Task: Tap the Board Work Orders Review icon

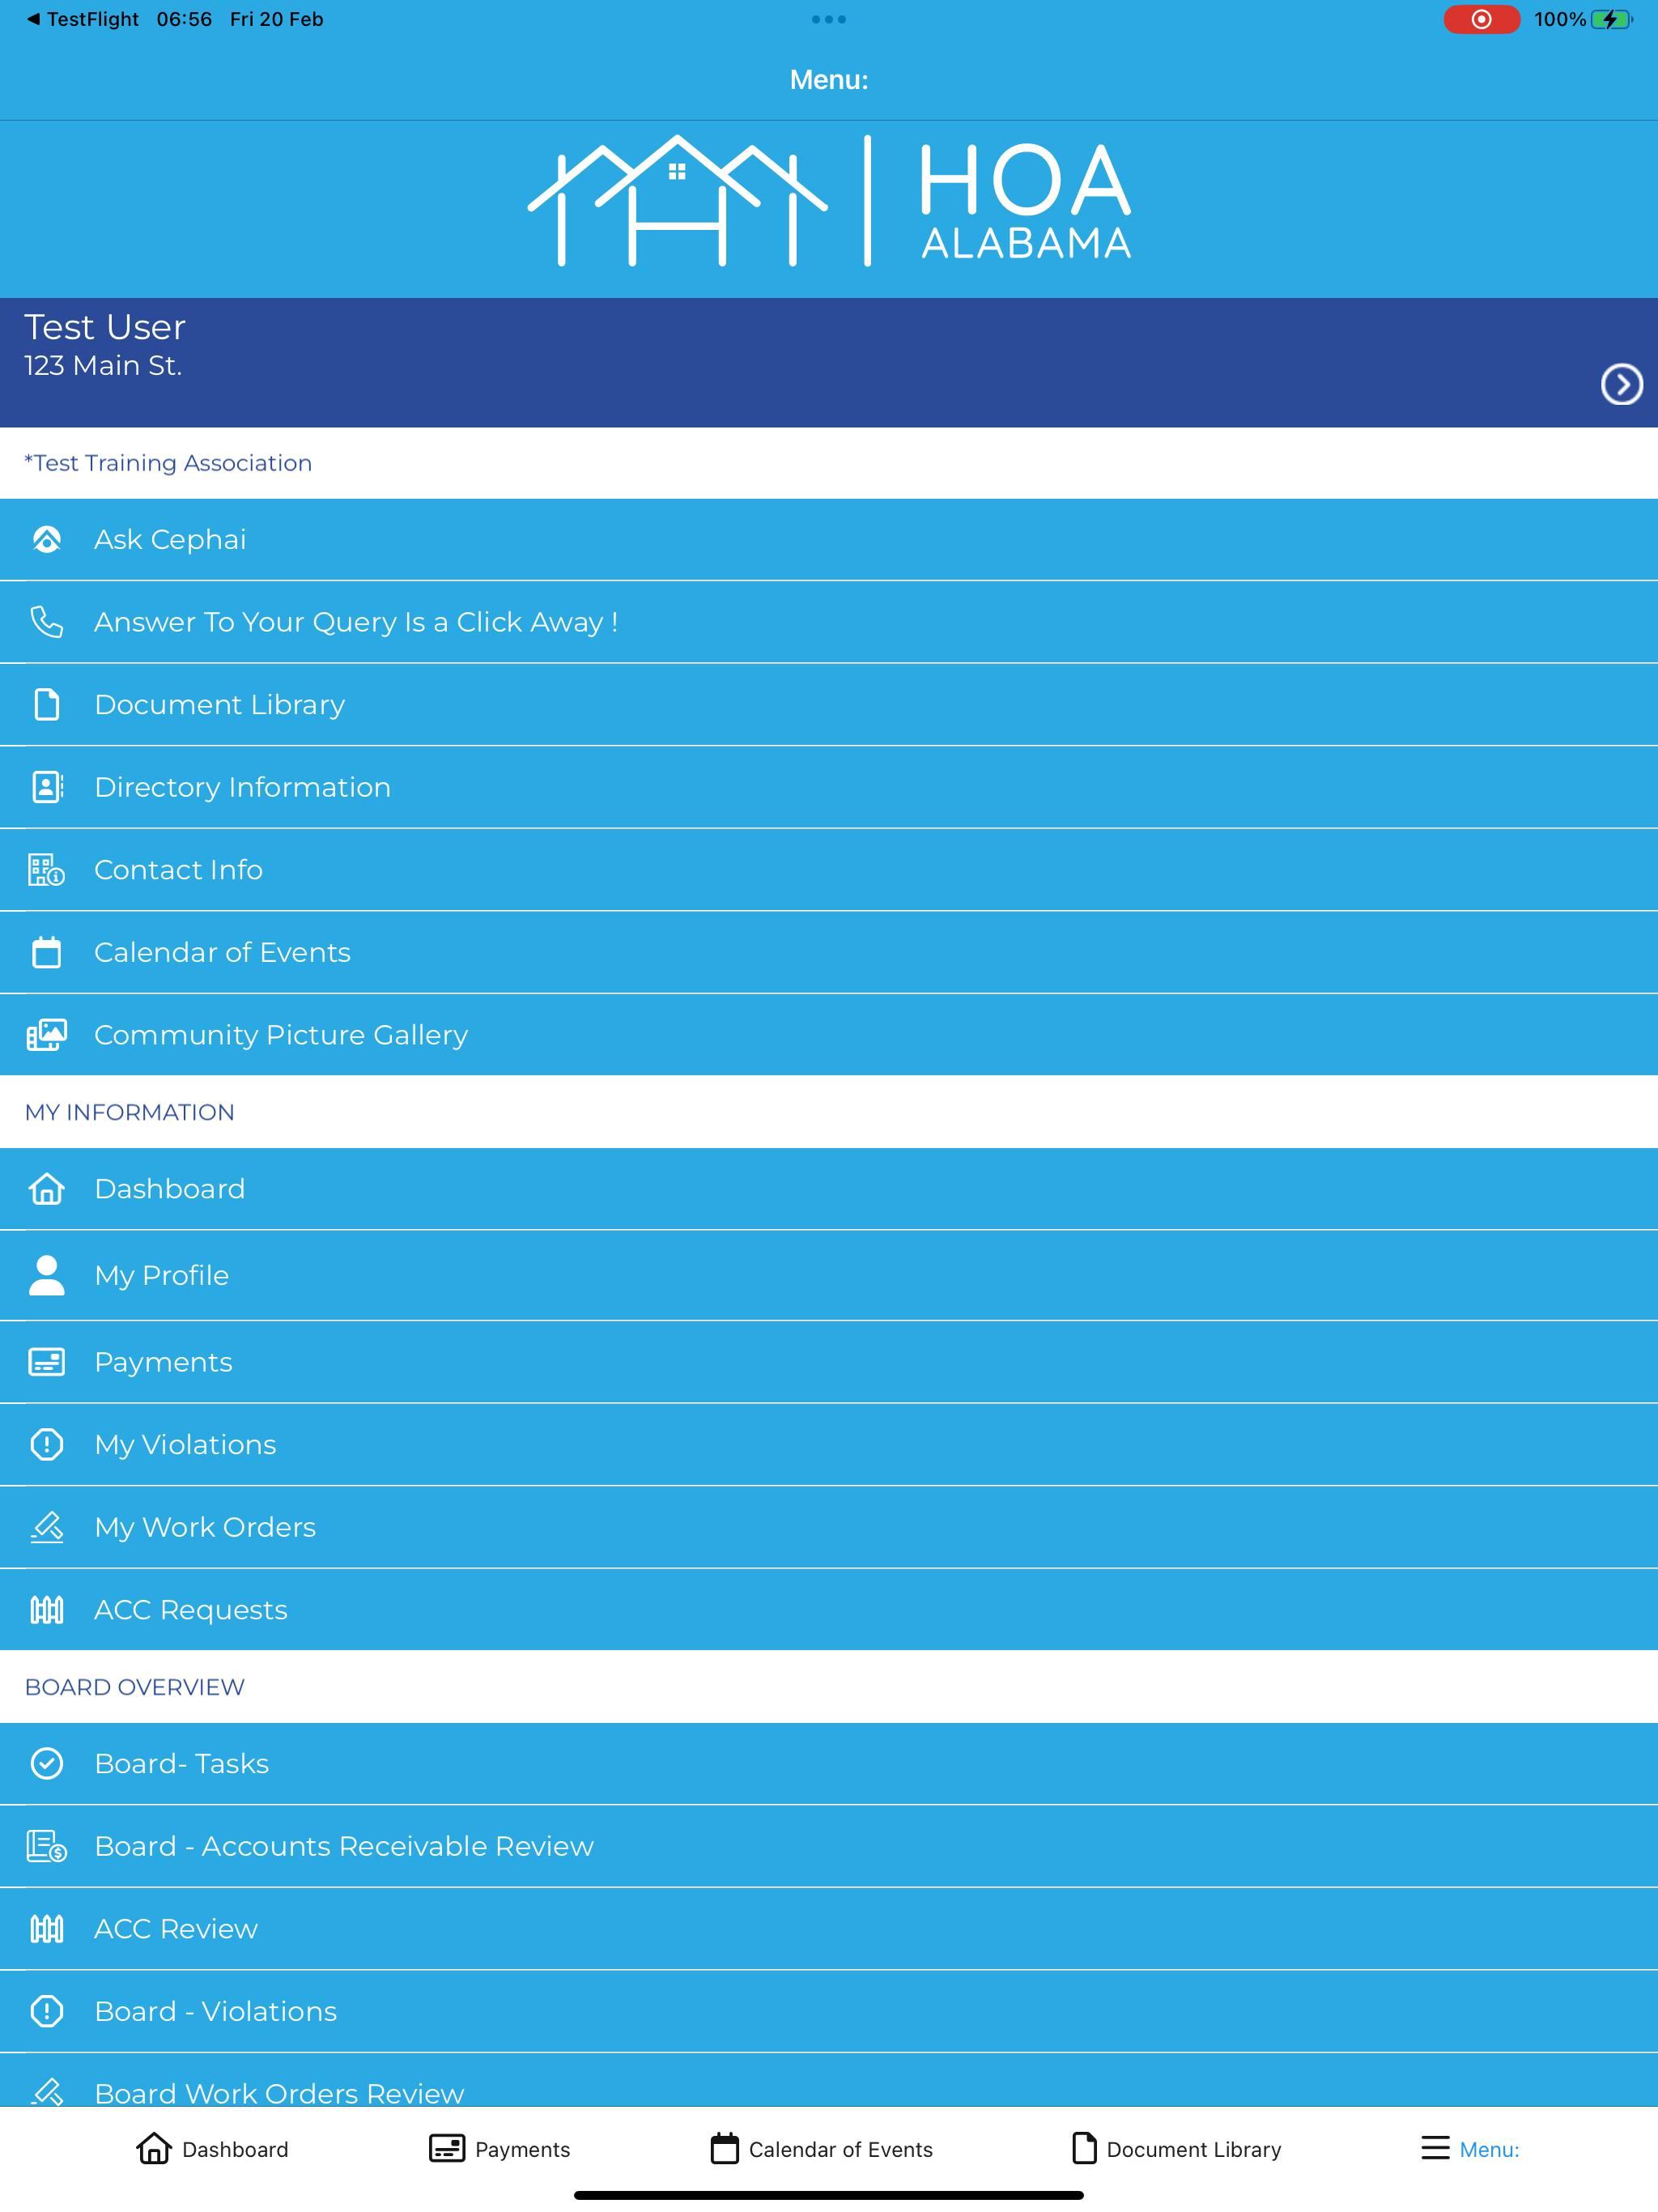Action: [x=47, y=2091]
